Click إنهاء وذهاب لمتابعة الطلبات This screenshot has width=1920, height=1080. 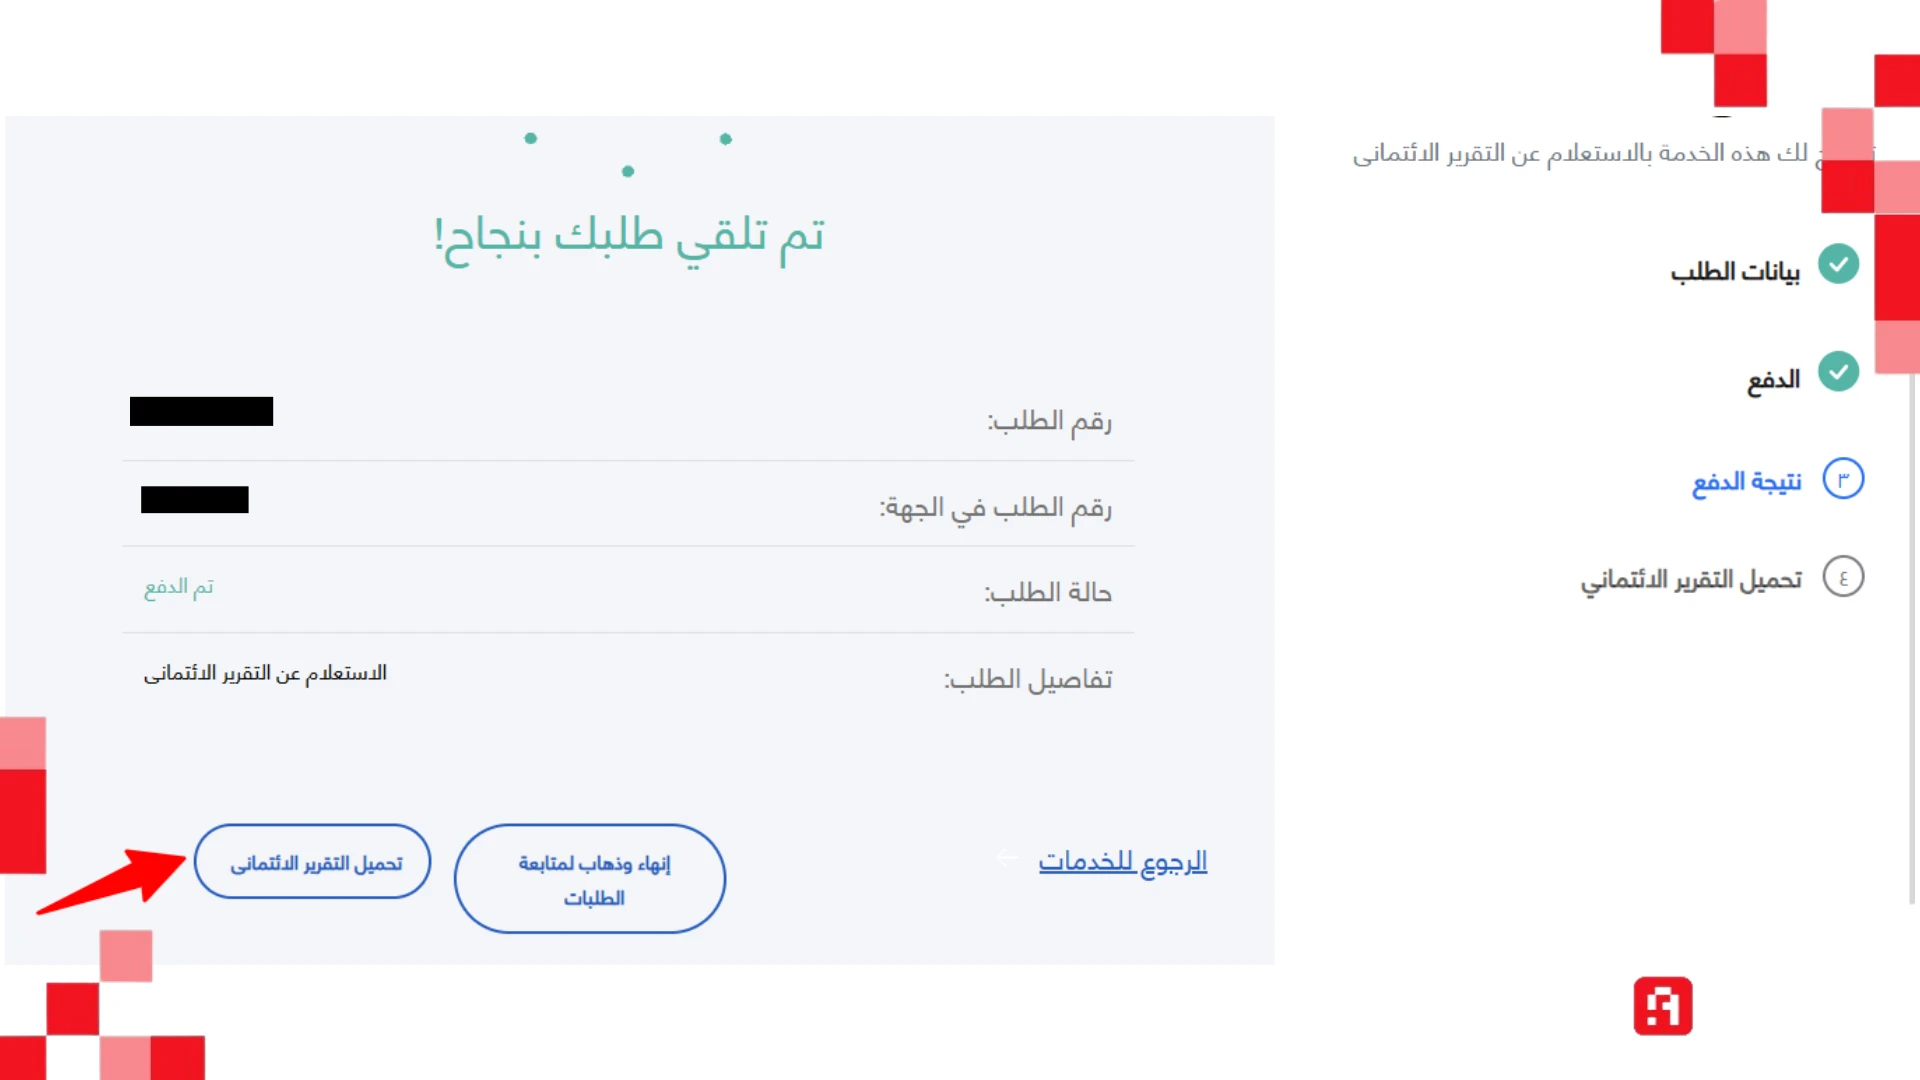pos(589,878)
